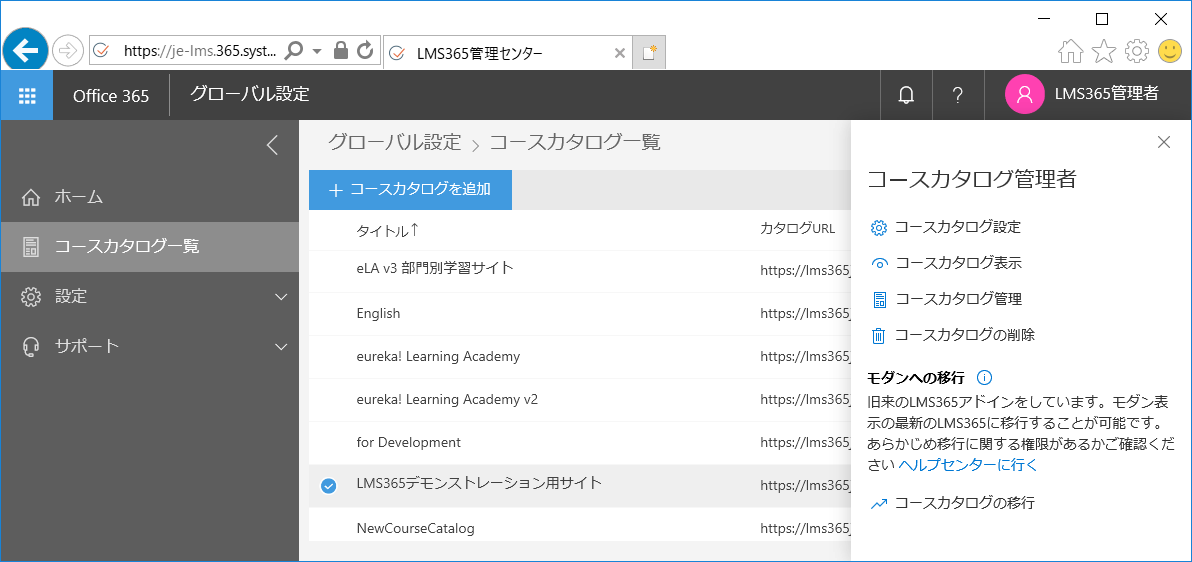Refresh the page using the reload icon

click(x=365, y=50)
